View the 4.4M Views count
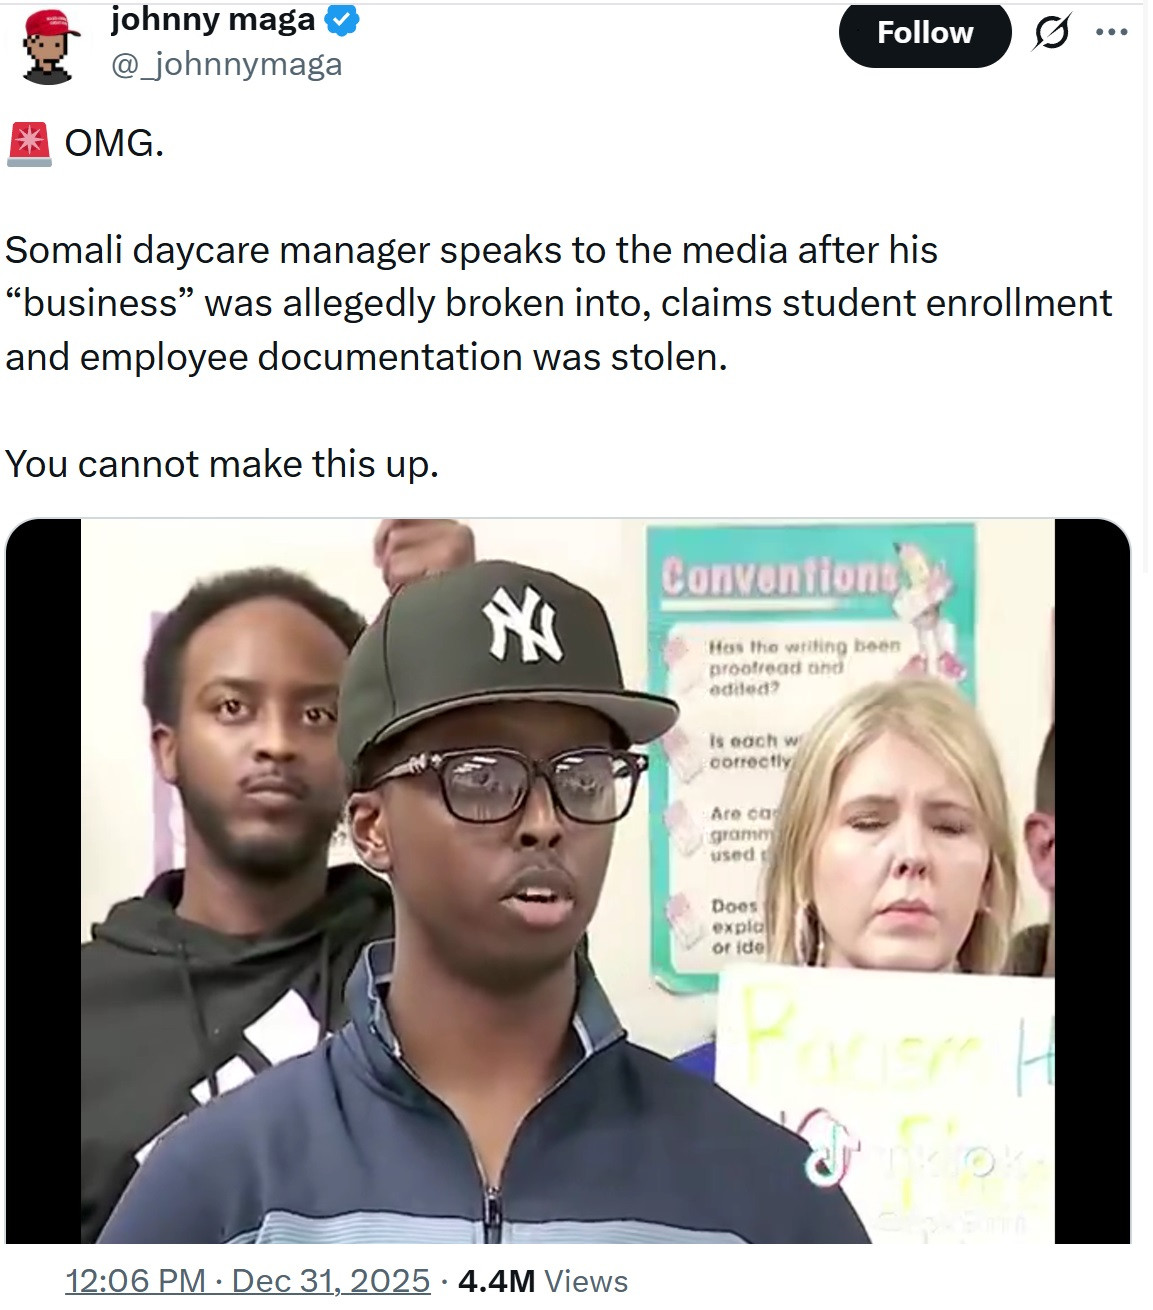This screenshot has width=1153, height=1310. click(x=542, y=1281)
